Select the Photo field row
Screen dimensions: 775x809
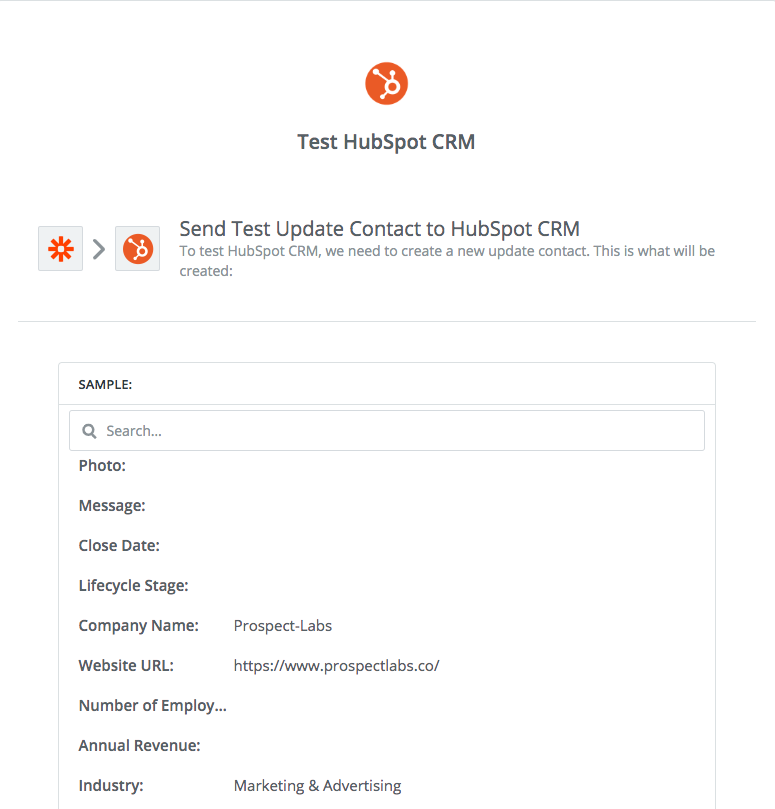coord(387,466)
